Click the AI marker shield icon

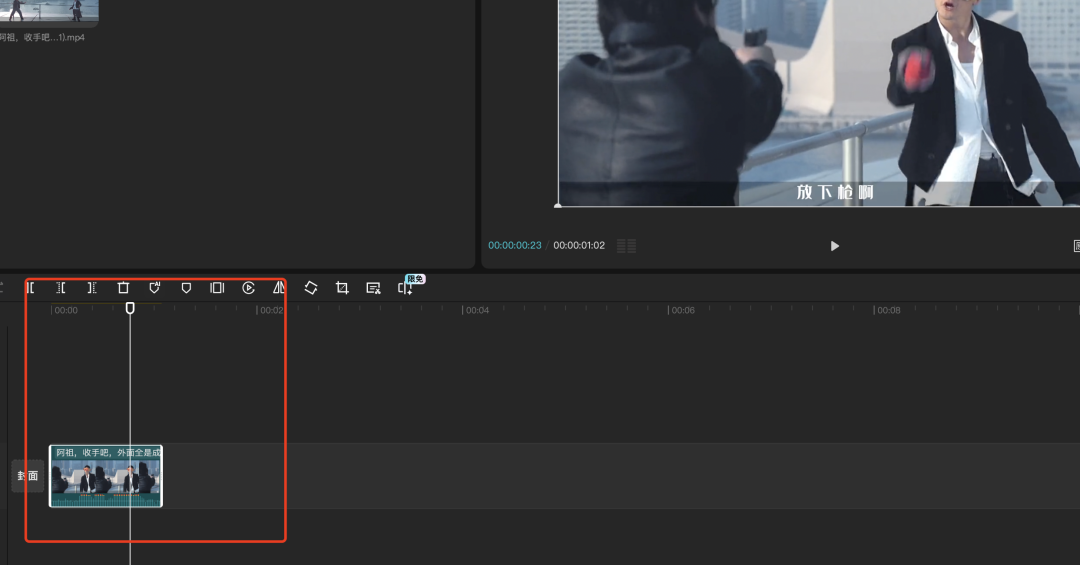pos(155,288)
